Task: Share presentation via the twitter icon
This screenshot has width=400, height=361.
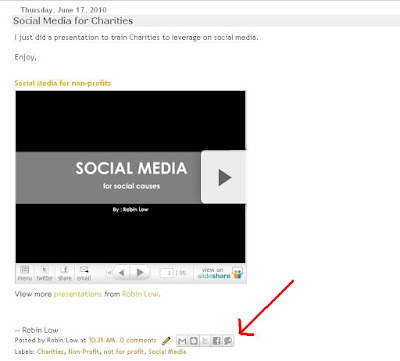Action: 44,273
